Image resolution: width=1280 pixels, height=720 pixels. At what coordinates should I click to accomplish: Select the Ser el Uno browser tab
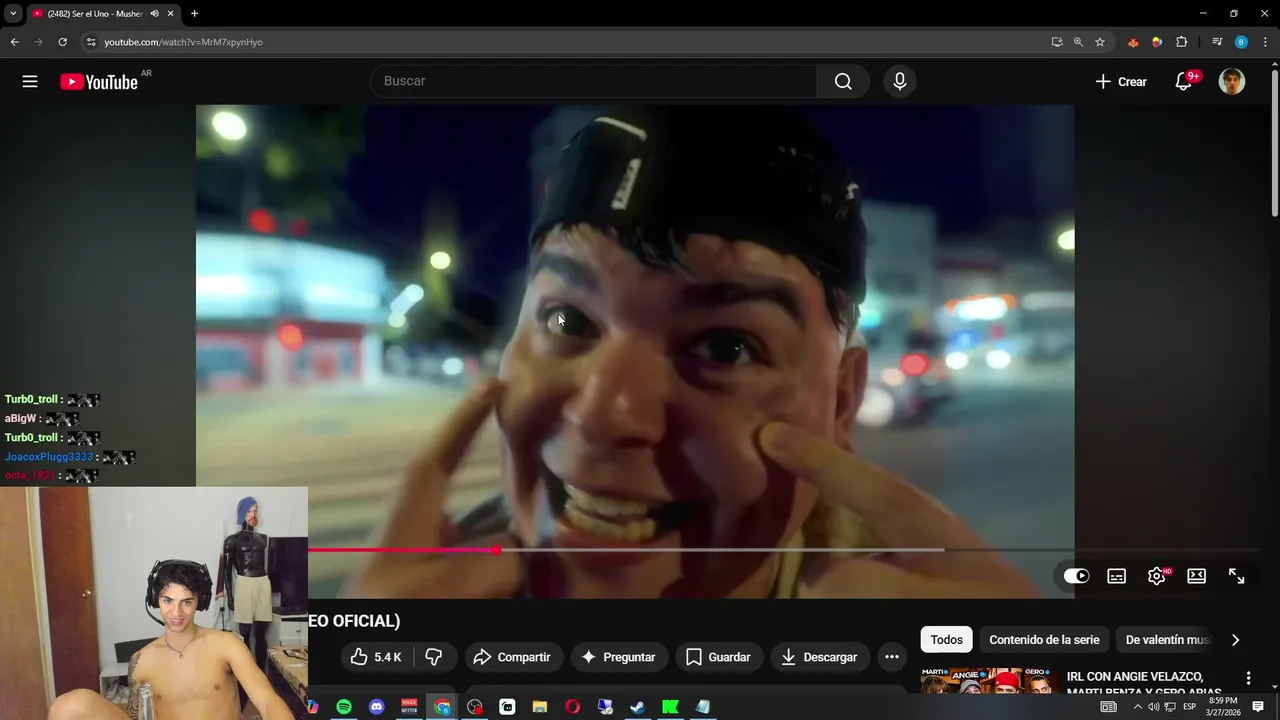pos(95,14)
